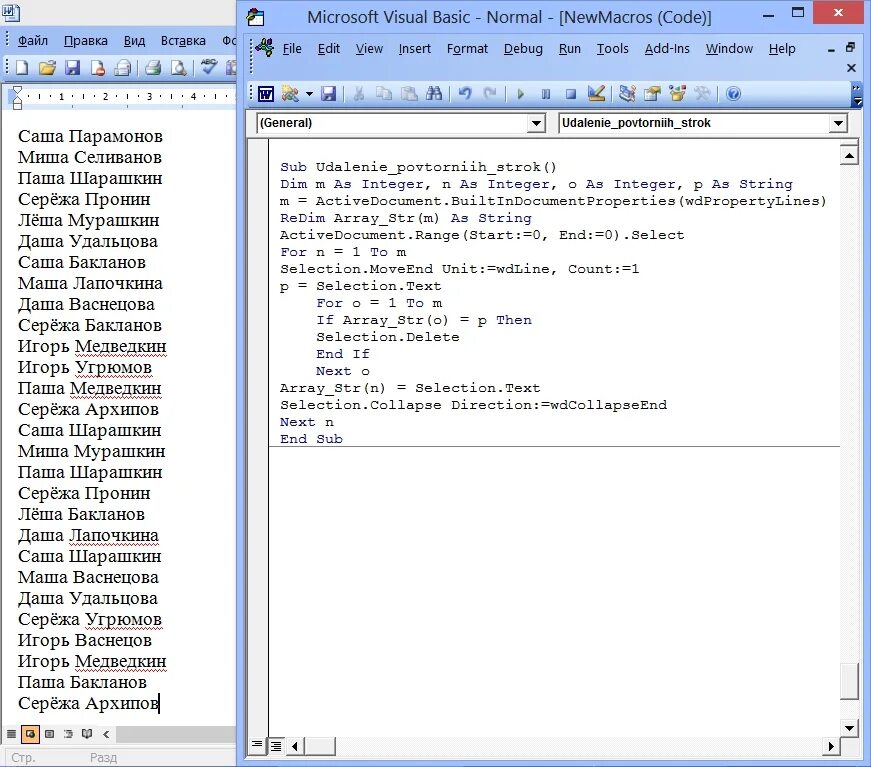This screenshot has height=767, width=871.
Task: Switch Word to Reading Layout book icon
Action: [87, 734]
